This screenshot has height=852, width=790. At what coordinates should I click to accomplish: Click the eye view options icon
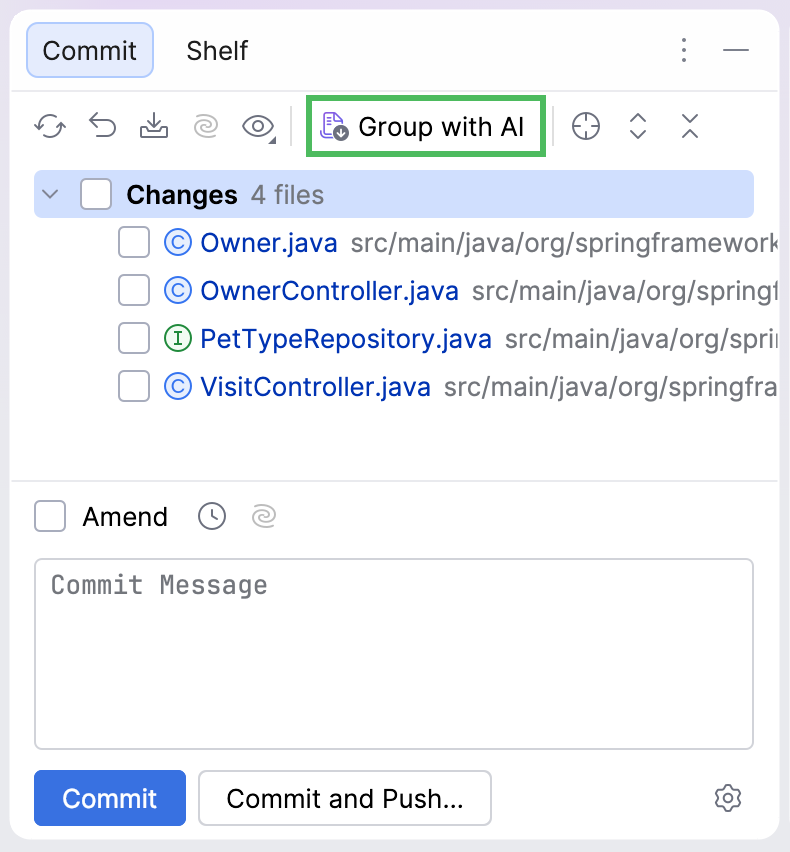tap(257, 126)
